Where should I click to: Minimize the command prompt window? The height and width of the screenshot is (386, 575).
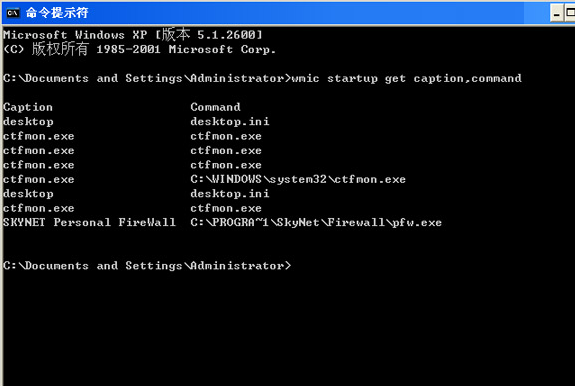pyautogui.click(x=556, y=14)
